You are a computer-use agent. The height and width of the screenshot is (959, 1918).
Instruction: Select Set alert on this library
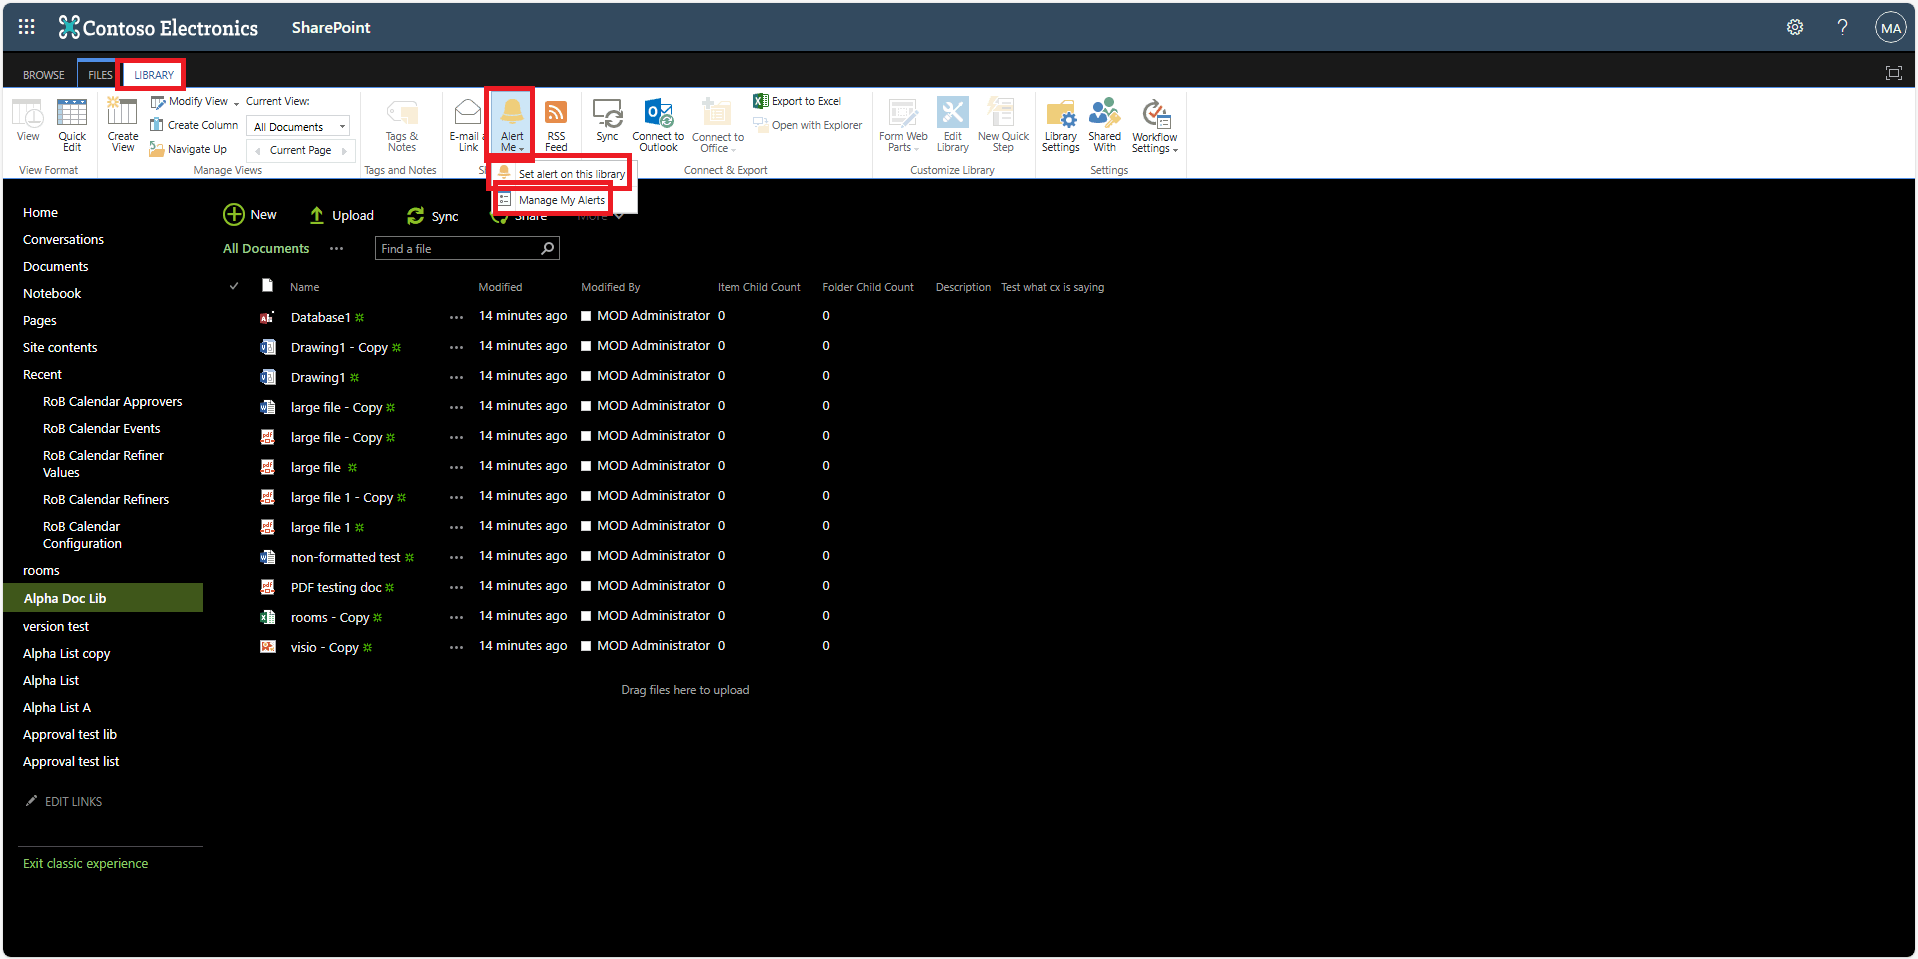click(x=561, y=174)
